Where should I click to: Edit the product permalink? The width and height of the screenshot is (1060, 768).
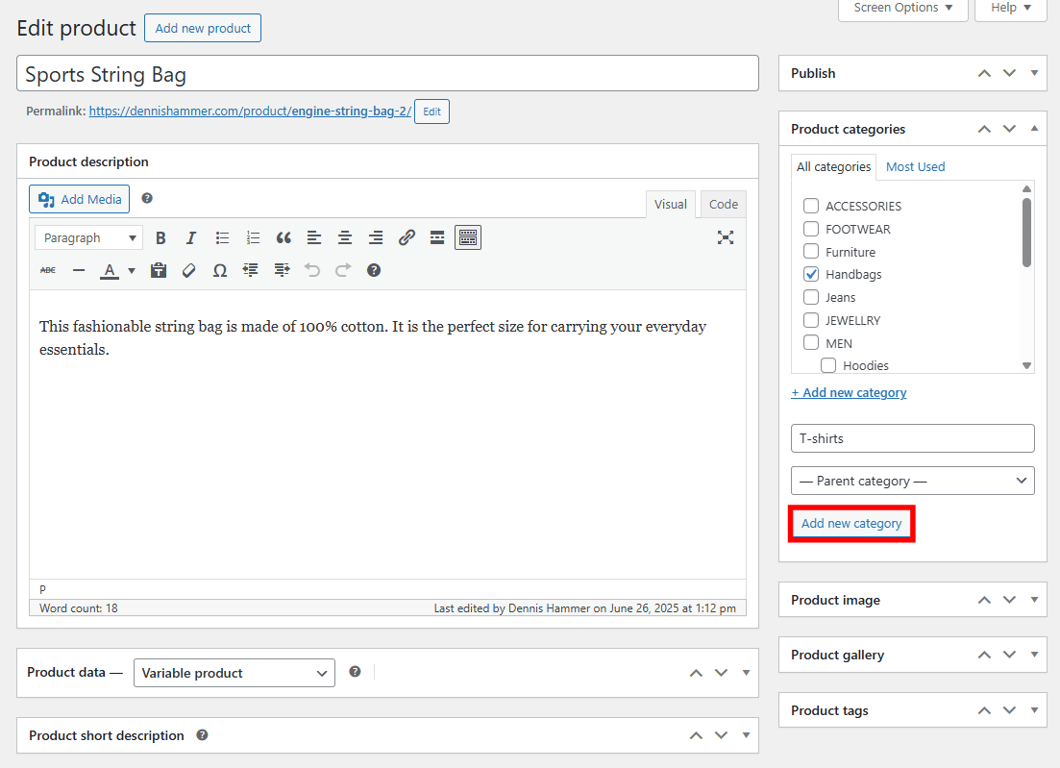click(x=431, y=111)
